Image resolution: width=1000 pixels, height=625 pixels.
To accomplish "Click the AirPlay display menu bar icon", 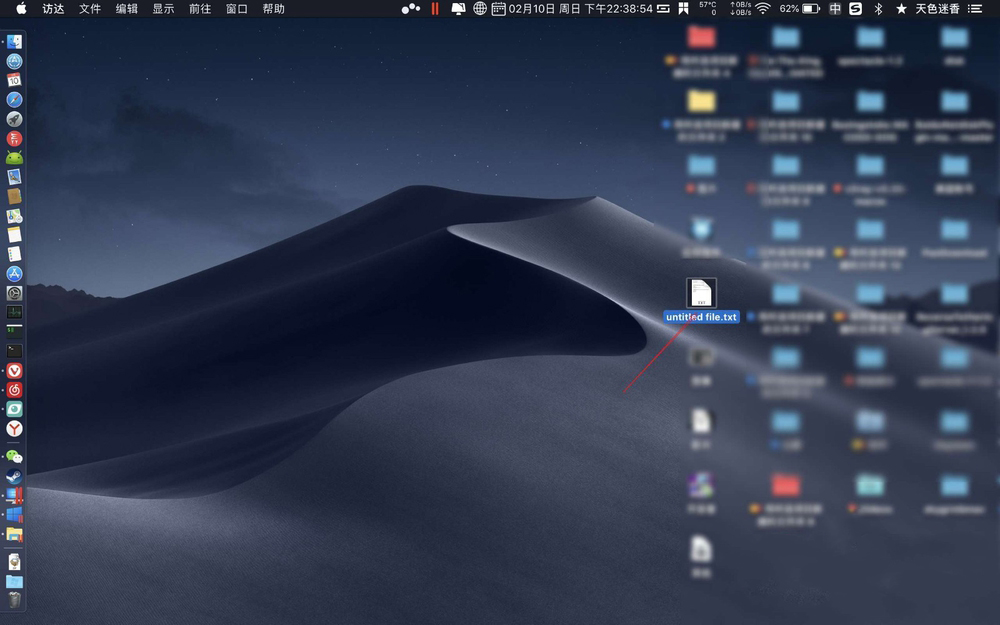I will (x=458, y=8).
